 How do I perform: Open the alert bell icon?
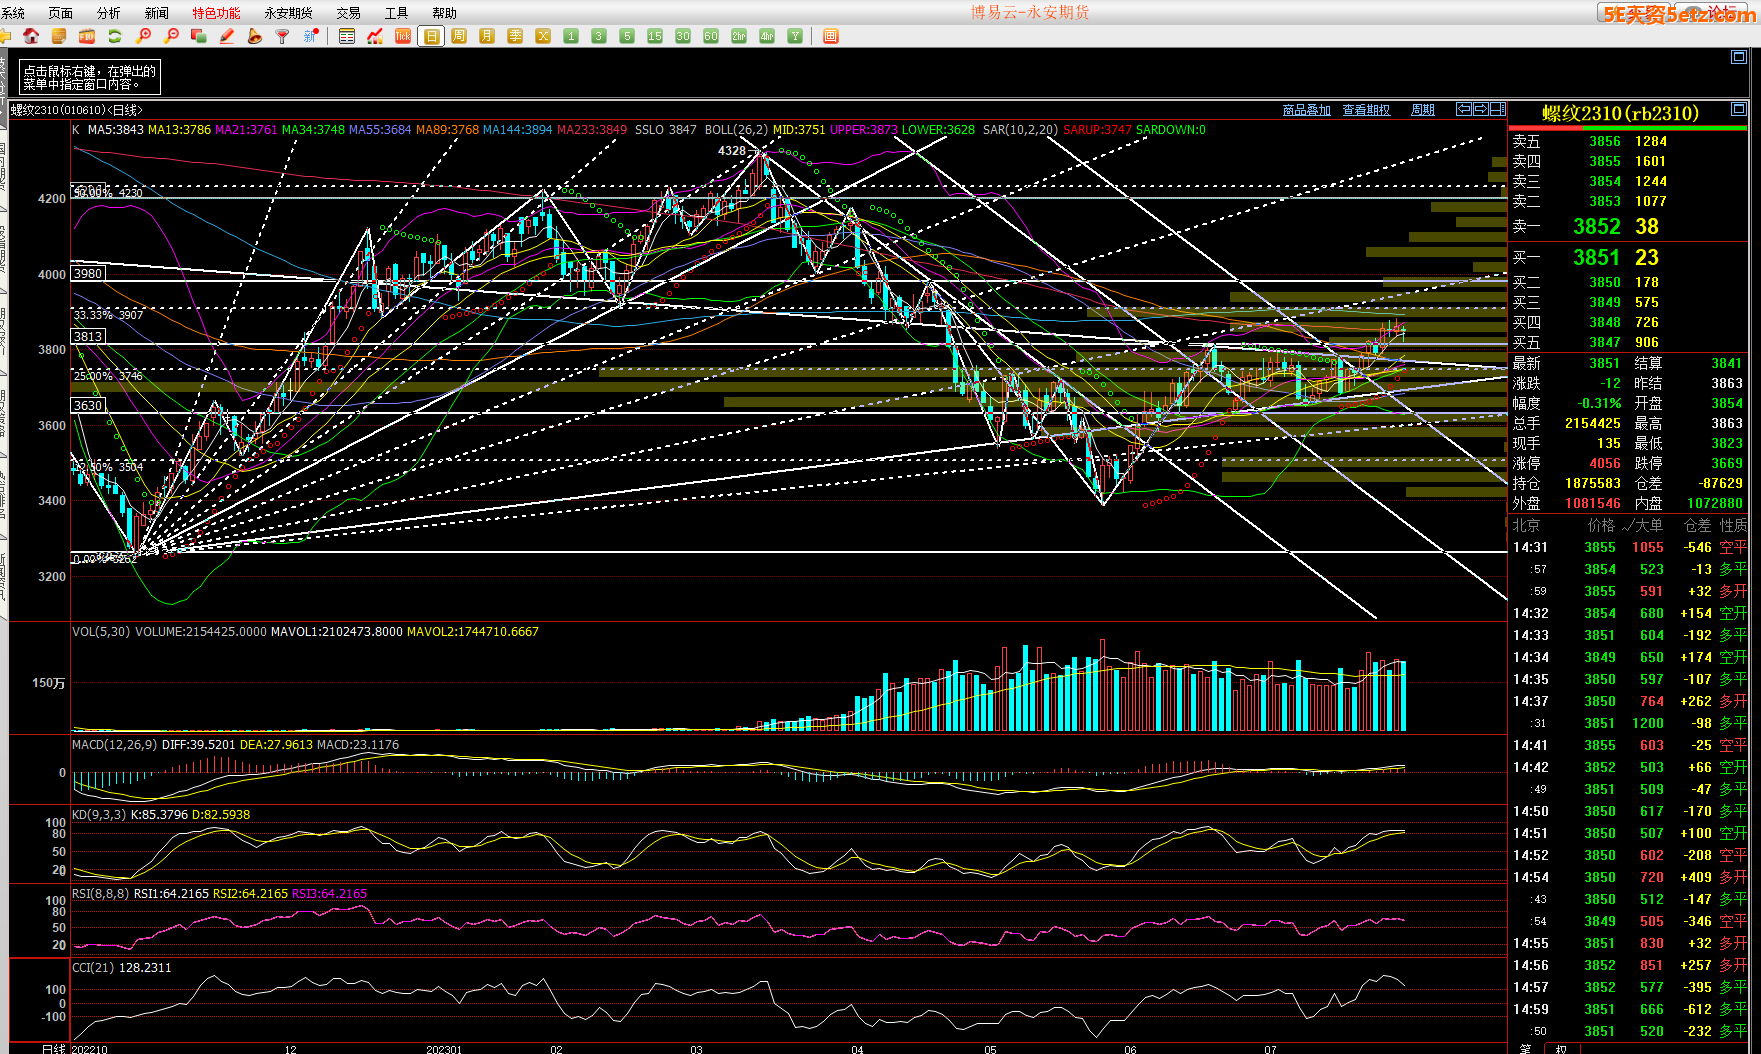[x=255, y=36]
